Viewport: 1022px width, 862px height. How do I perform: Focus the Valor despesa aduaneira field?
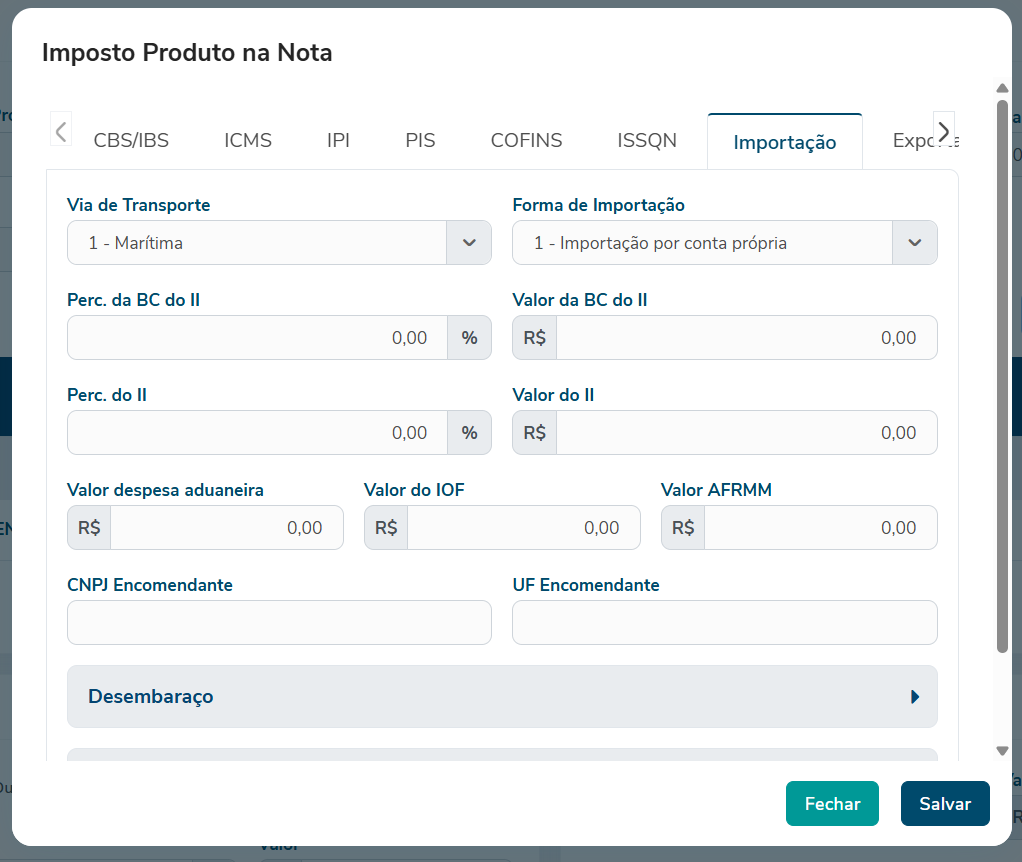coord(227,528)
